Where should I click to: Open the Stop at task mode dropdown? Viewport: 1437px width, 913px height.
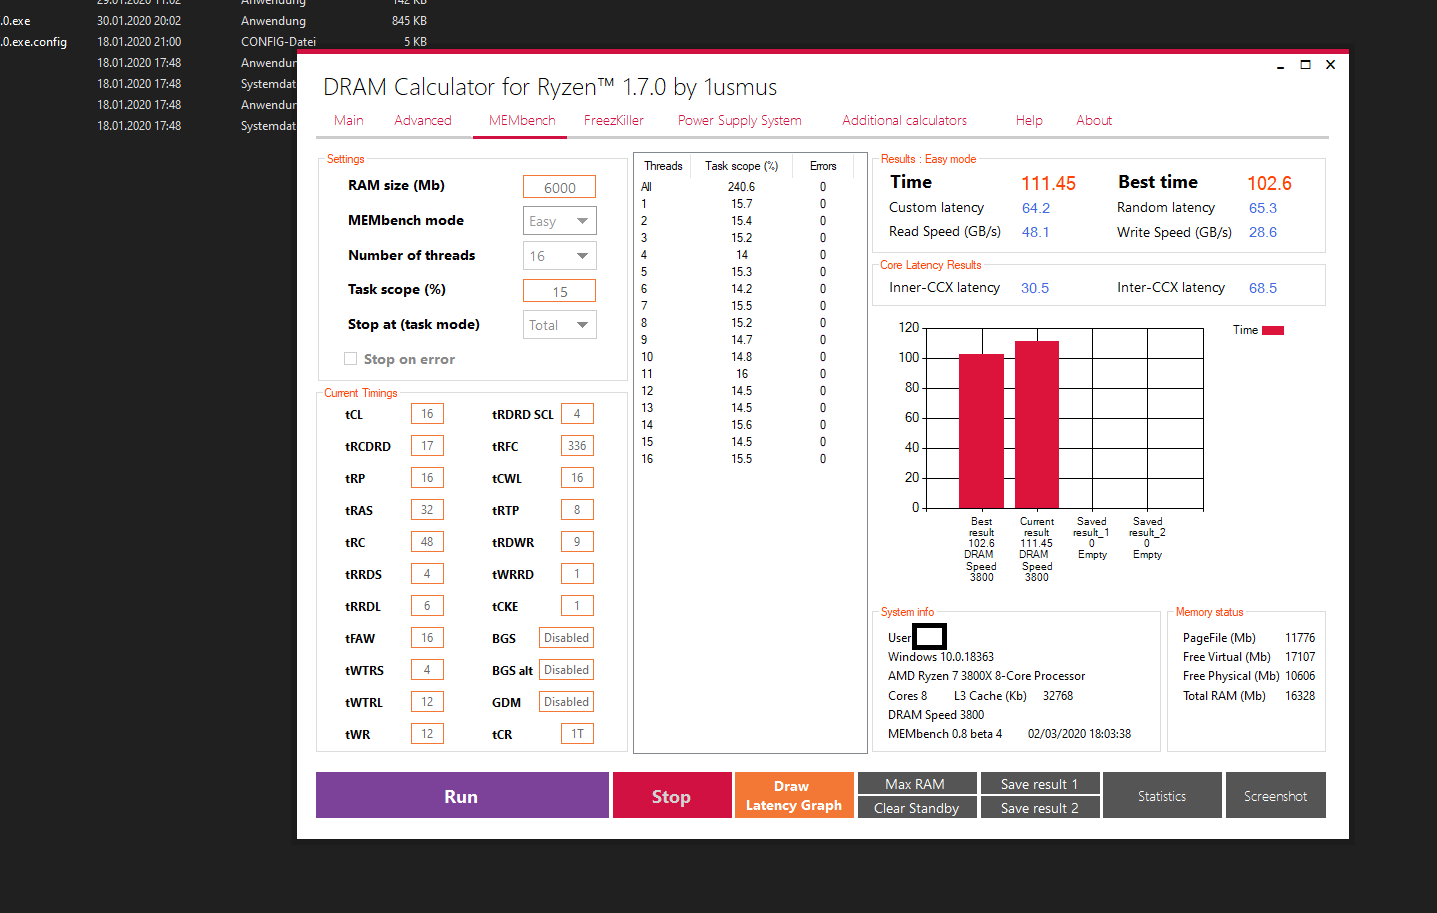[560, 325]
